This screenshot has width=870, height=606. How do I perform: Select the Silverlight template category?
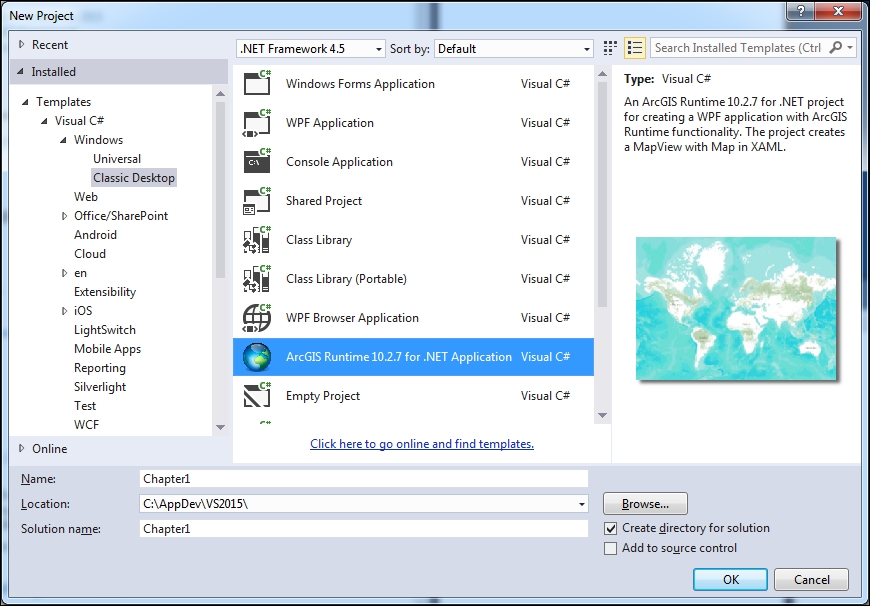[100, 387]
